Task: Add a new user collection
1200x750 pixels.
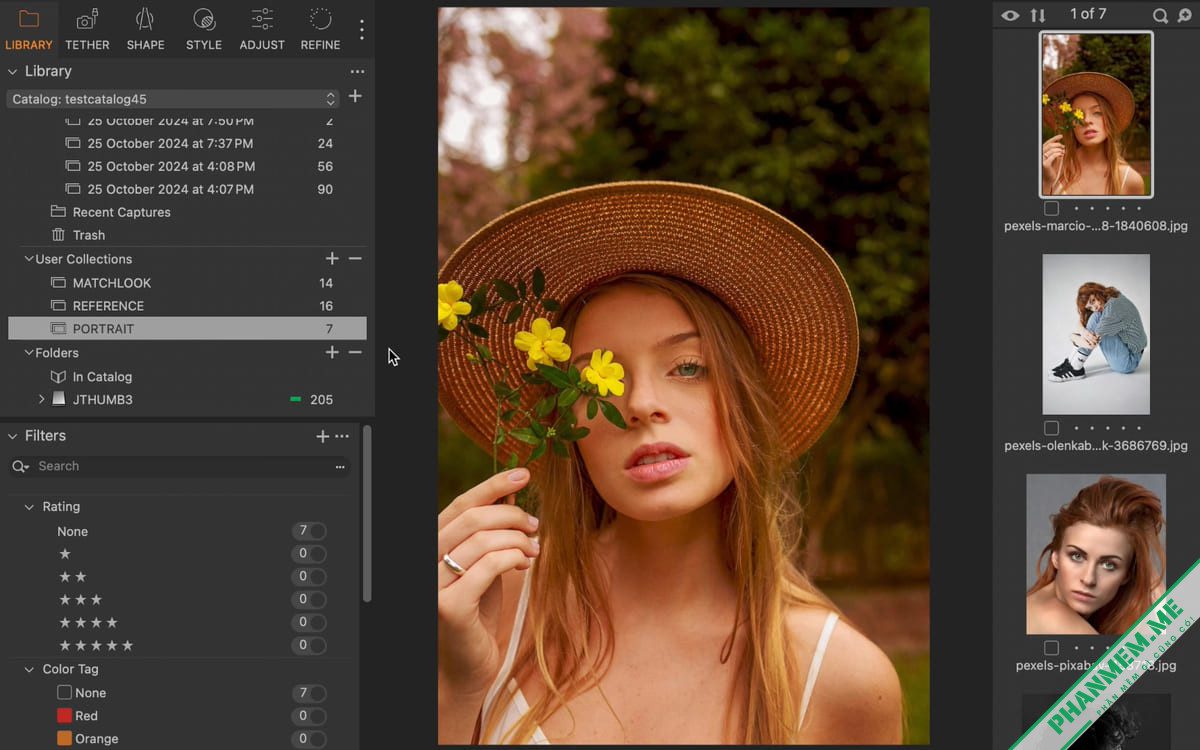Action: tap(332, 259)
